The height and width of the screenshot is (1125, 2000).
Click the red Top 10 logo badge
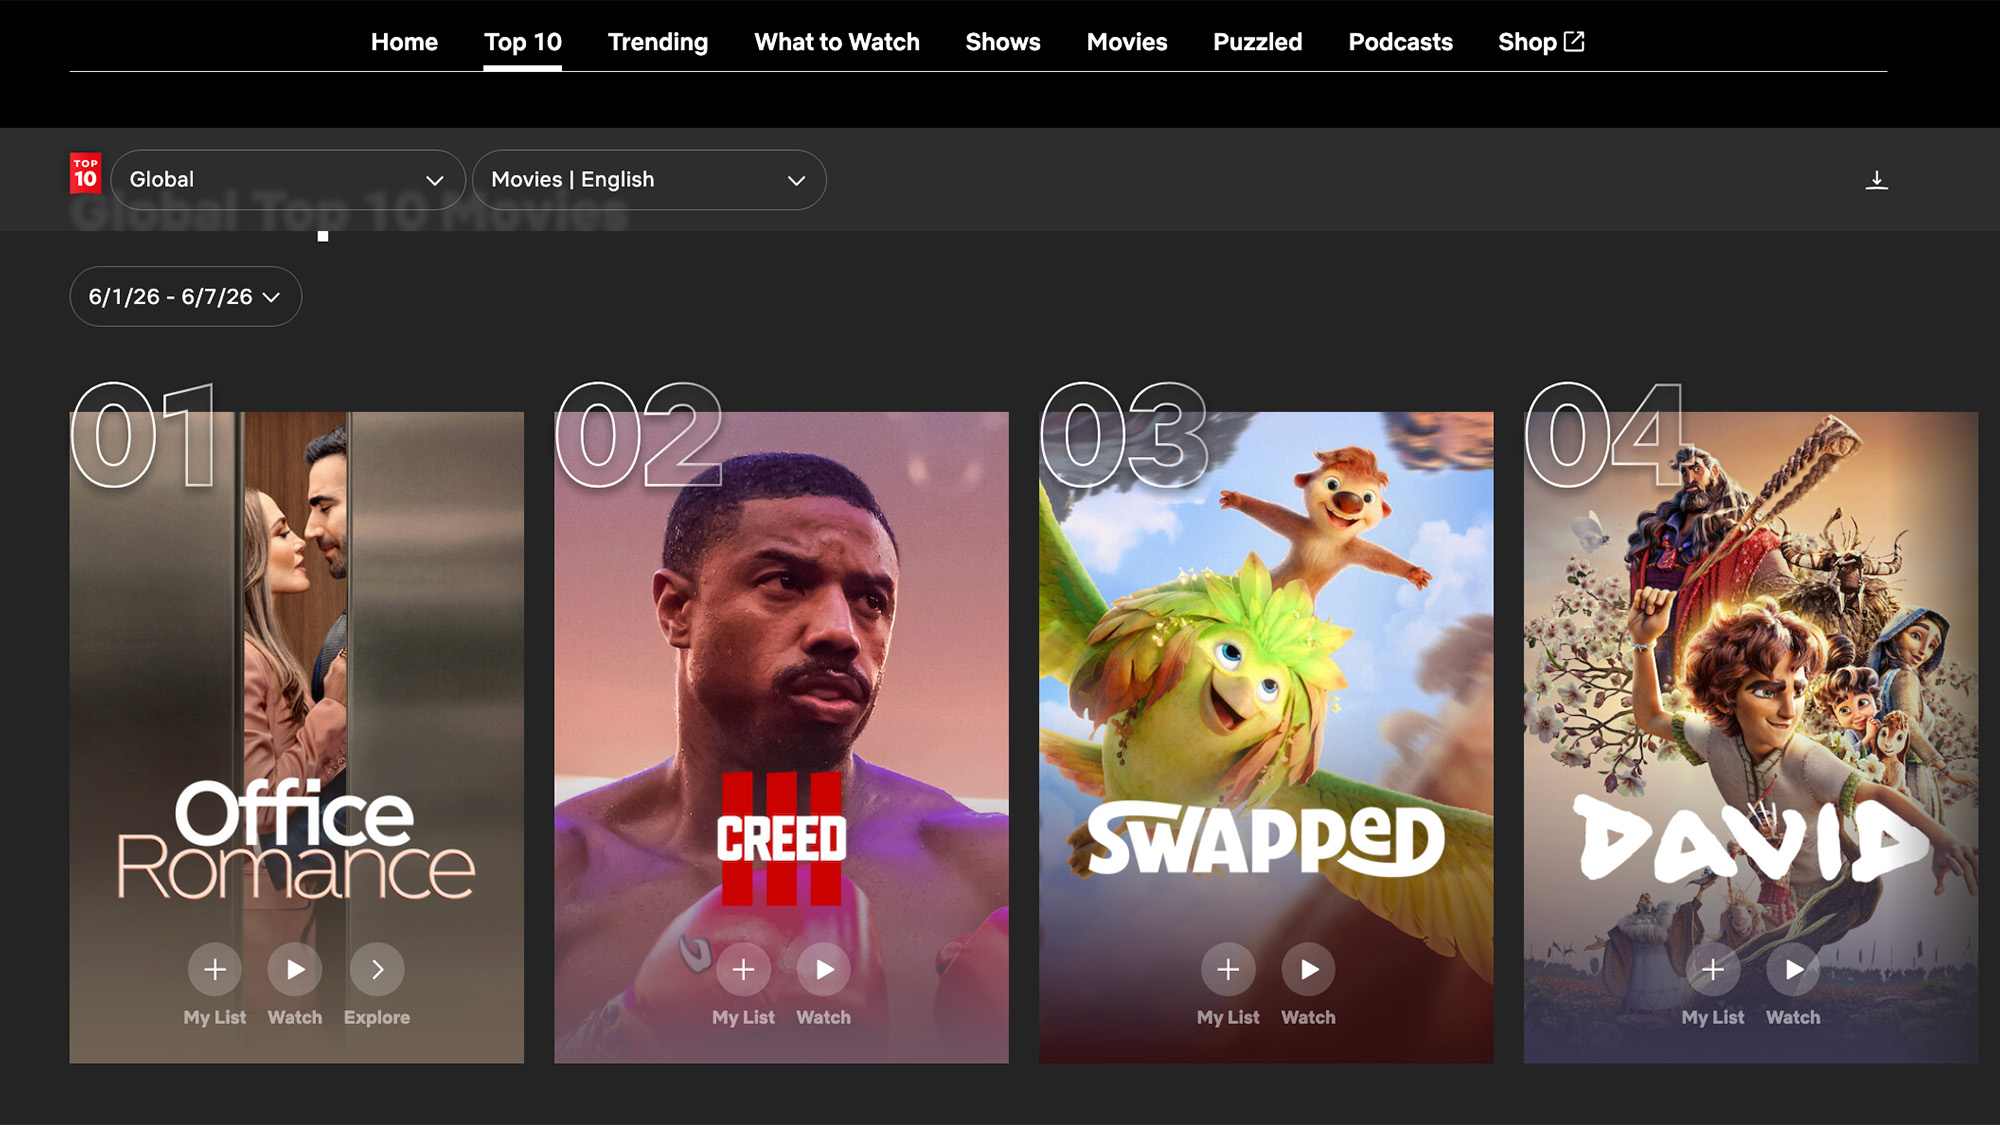[85, 173]
